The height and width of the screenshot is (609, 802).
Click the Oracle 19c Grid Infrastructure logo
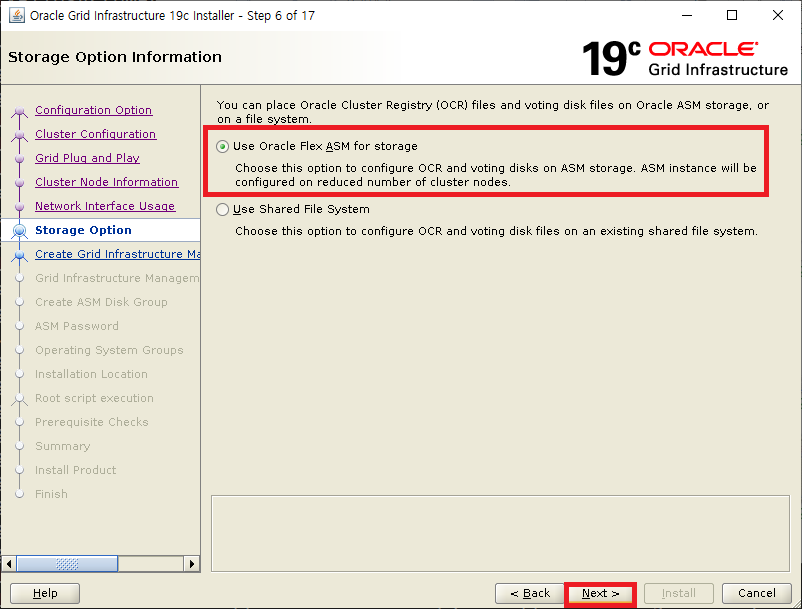point(685,58)
